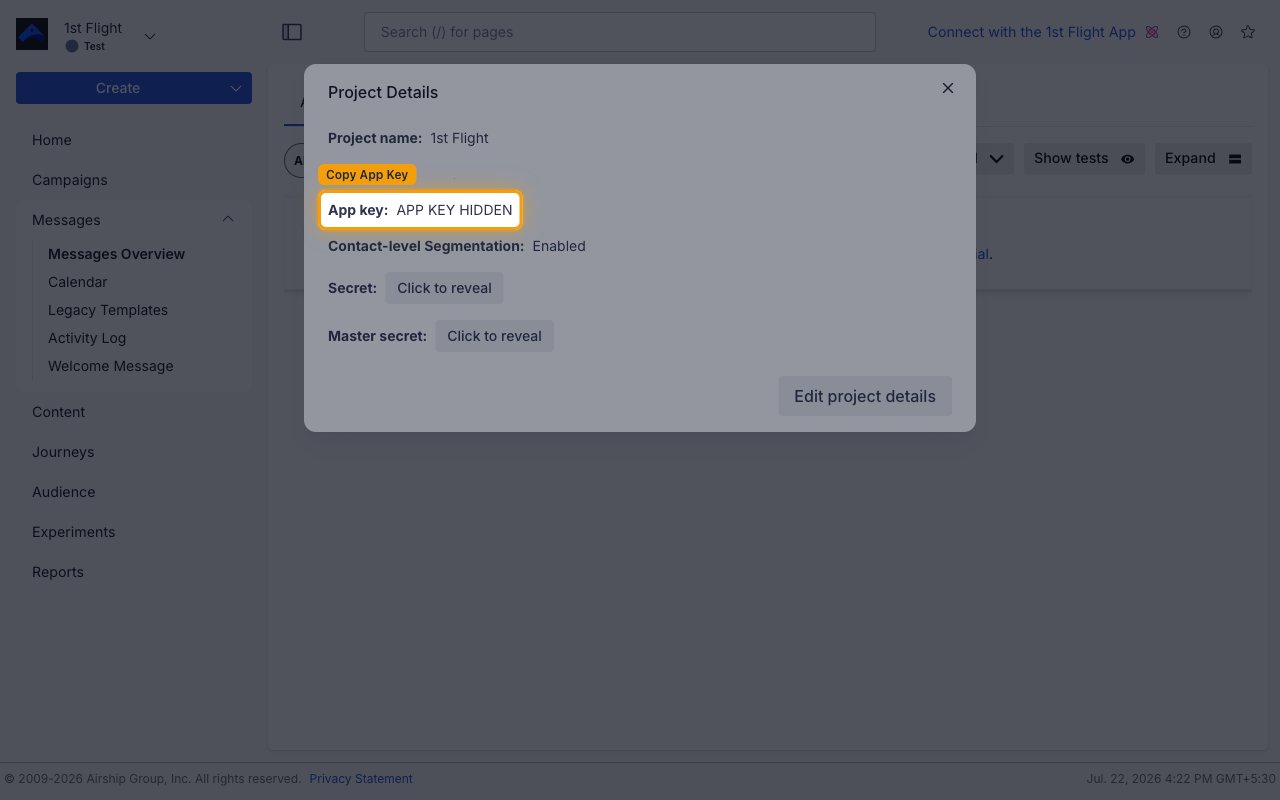The width and height of the screenshot is (1280, 800).
Task: Reveal the Master secret value
Action: coord(494,336)
